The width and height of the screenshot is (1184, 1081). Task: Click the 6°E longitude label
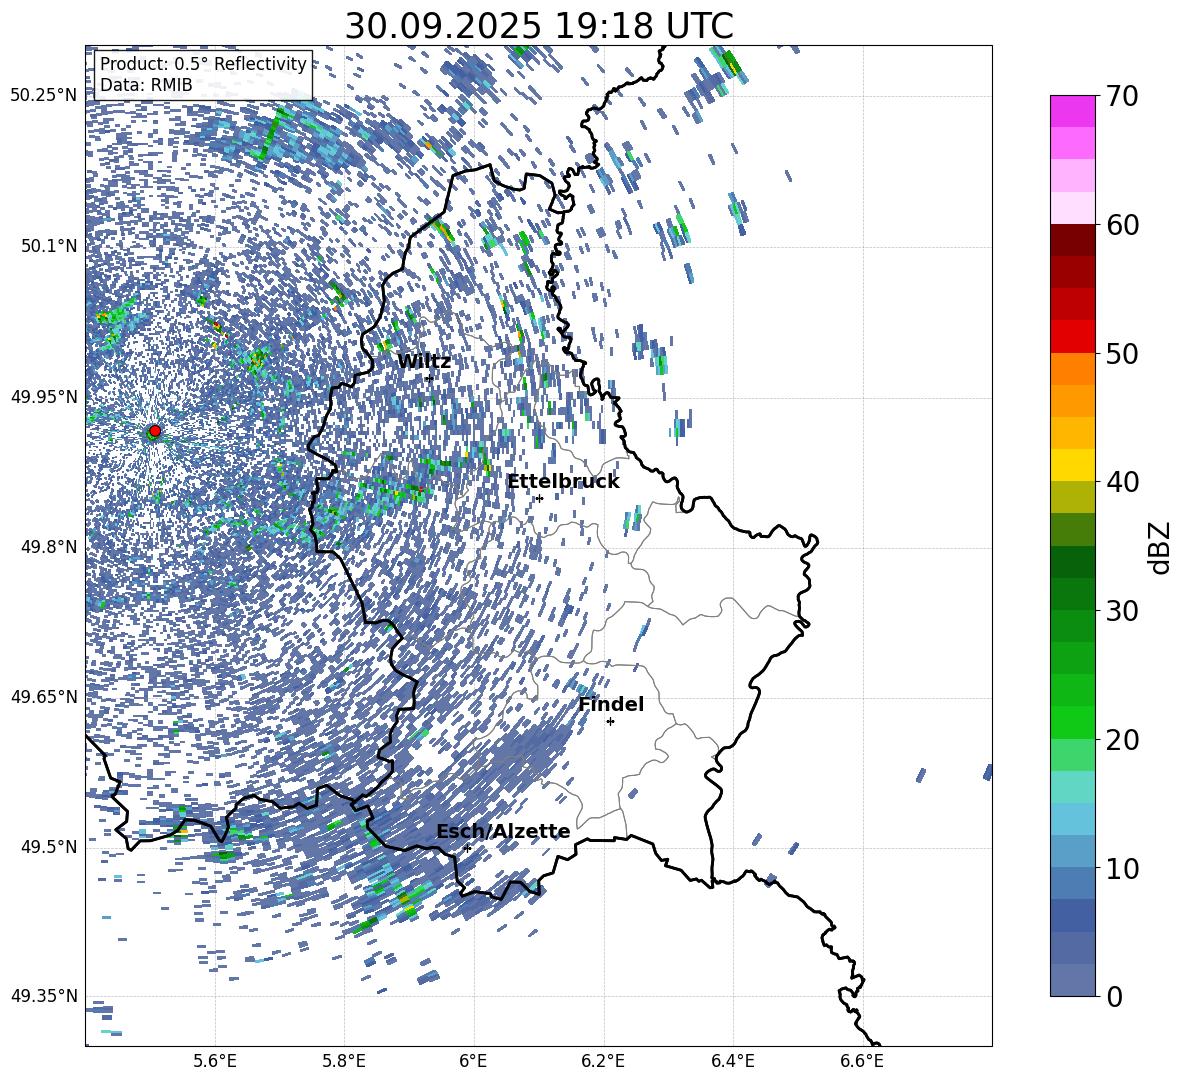point(473,1062)
